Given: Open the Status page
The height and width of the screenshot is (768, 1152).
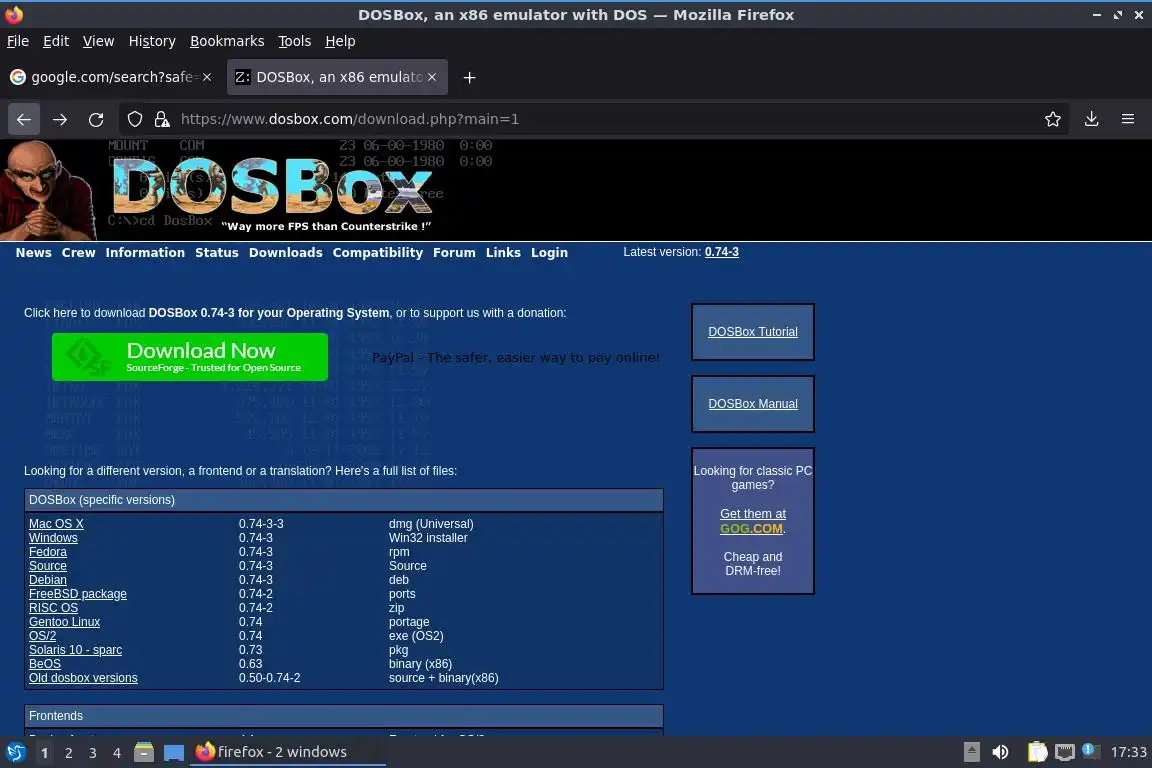Looking at the screenshot, I should (x=217, y=253).
